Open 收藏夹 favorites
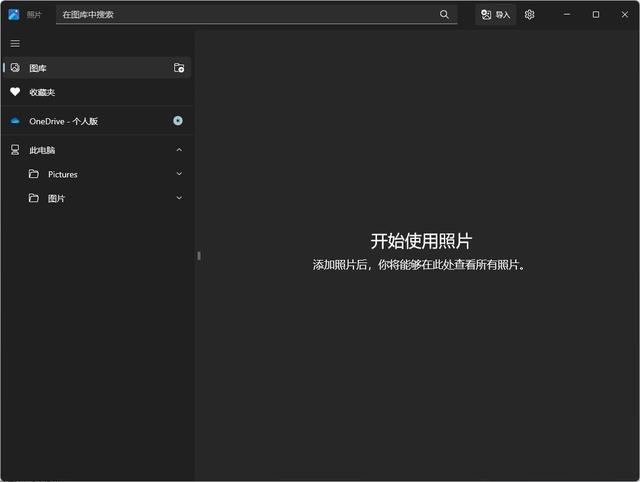 click(x=97, y=92)
